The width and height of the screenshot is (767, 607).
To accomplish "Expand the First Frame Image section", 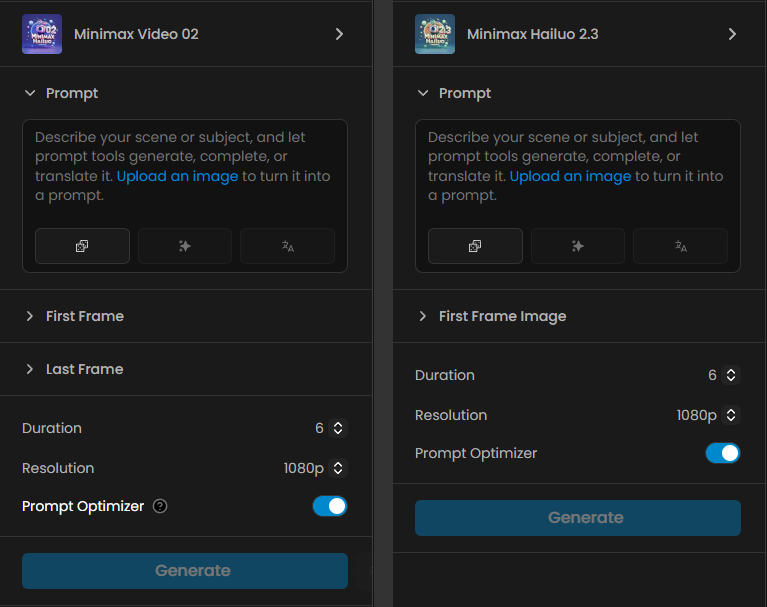I will pyautogui.click(x=502, y=316).
